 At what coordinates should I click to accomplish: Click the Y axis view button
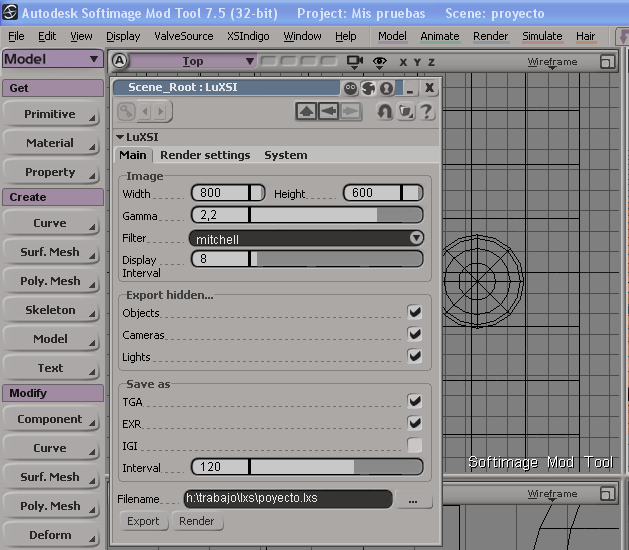coord(418,63)
